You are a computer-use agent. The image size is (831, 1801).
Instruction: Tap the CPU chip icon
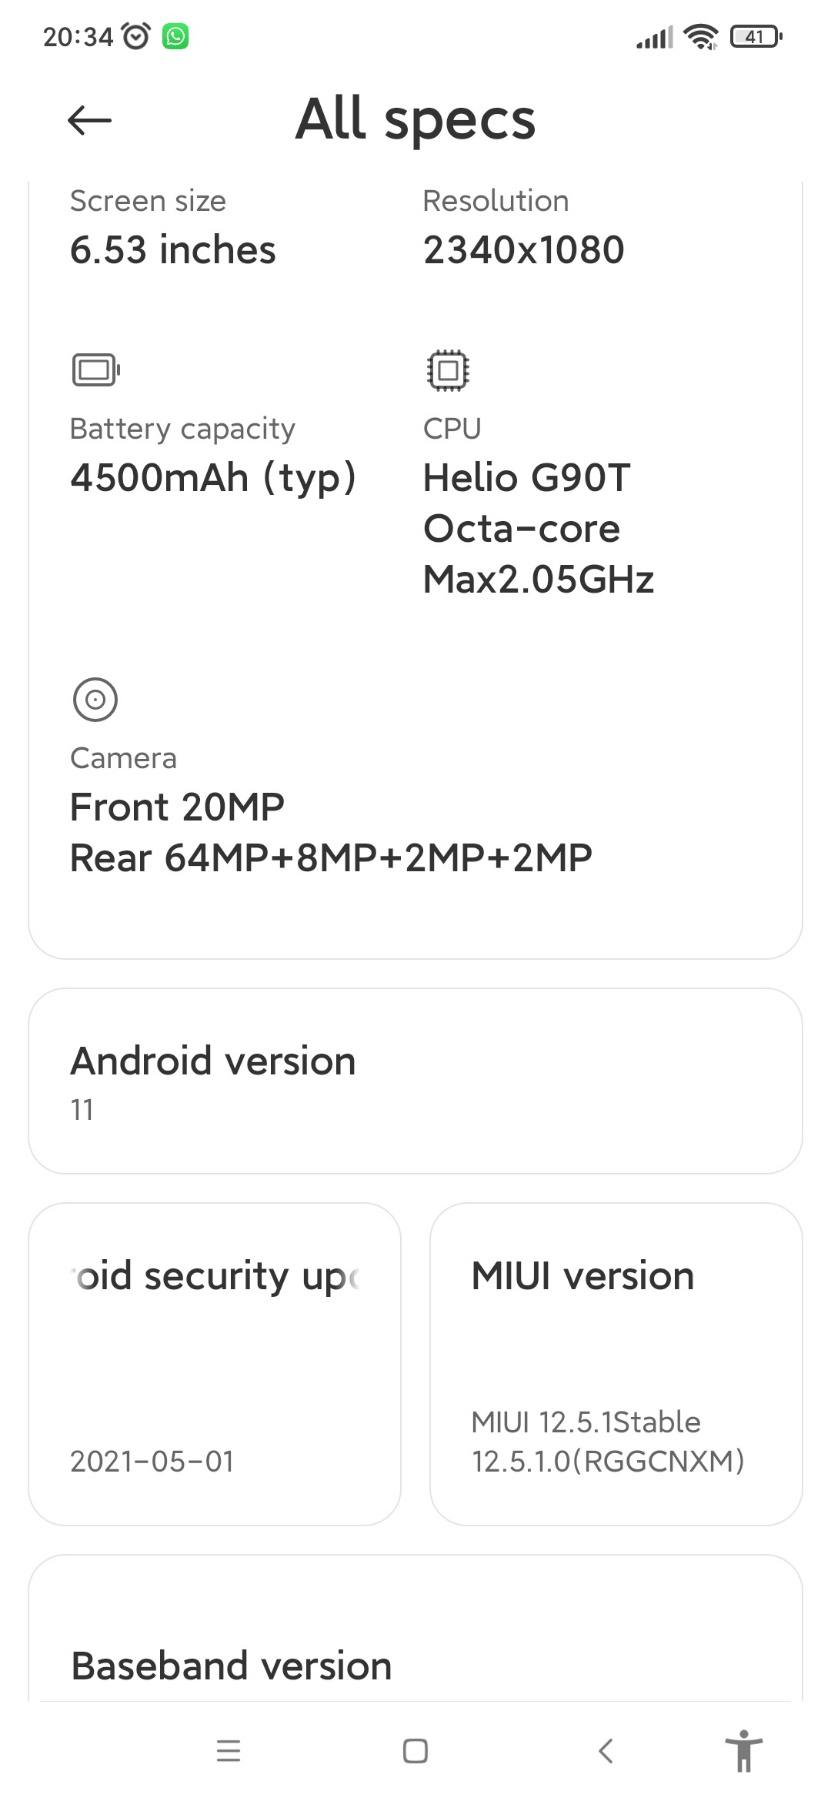point(447,370)
